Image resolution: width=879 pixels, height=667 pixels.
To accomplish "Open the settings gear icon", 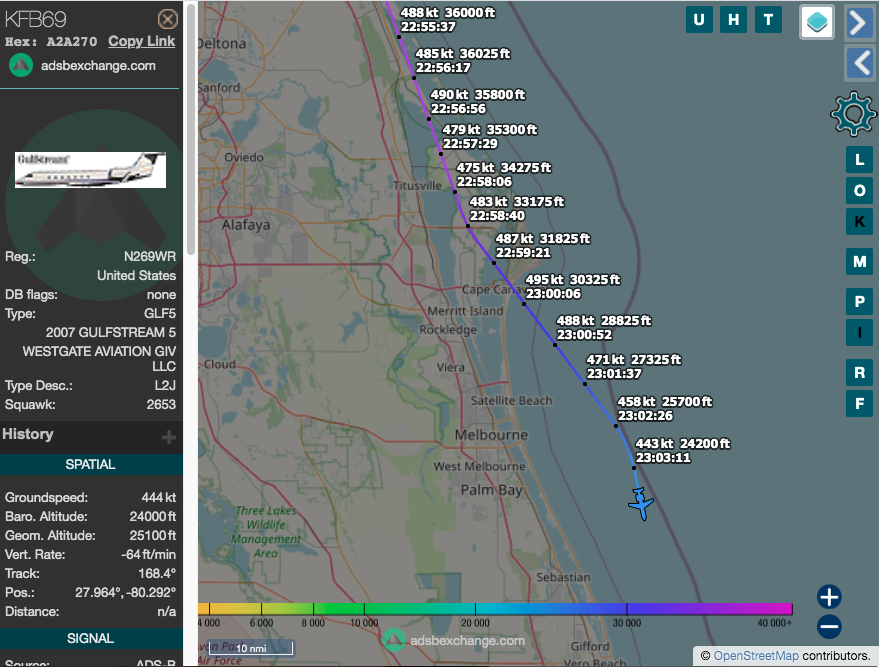I will (x=853, y=114).
